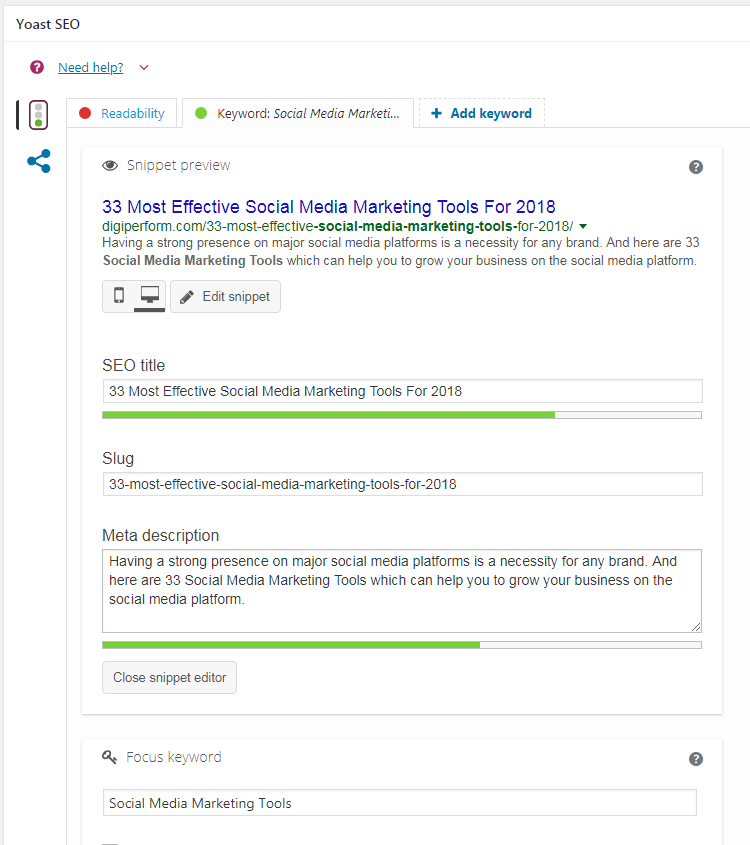Select the Keyword: Social Media Marketi... tab
Image resolution: width=750 pixels, height=845 pixels.
(298, 113)
